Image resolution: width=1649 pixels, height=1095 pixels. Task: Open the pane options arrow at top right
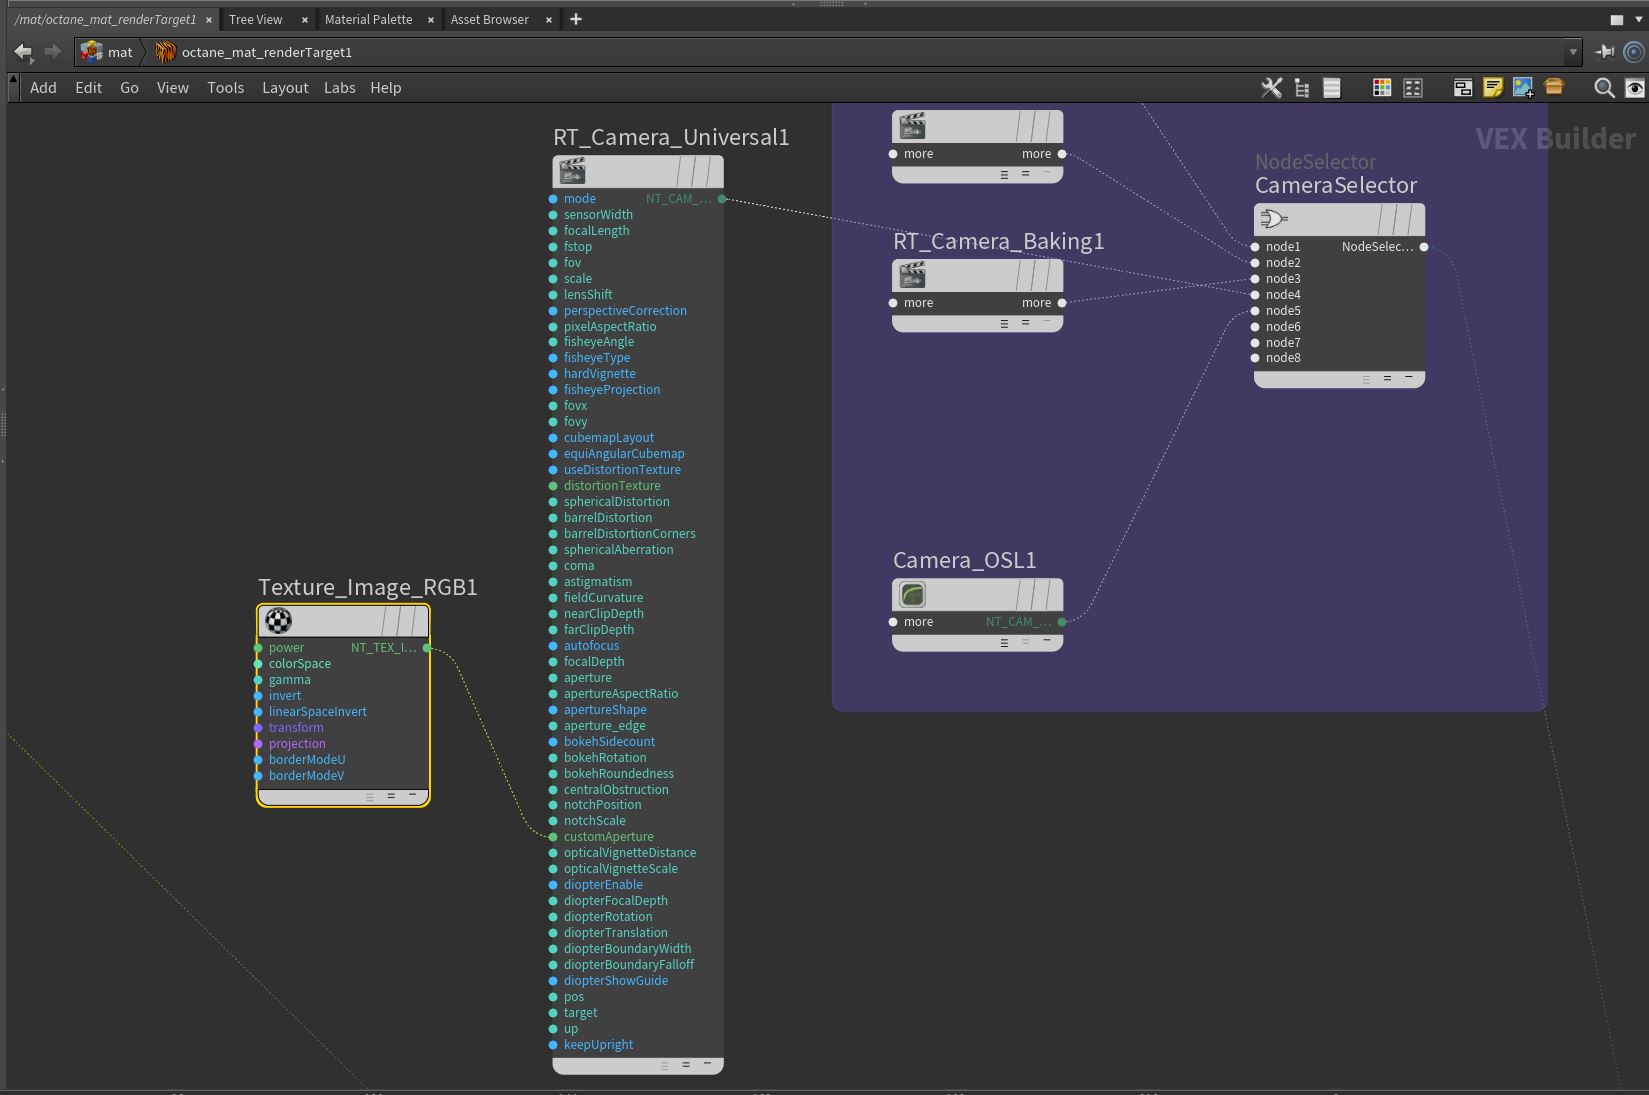1637,19
